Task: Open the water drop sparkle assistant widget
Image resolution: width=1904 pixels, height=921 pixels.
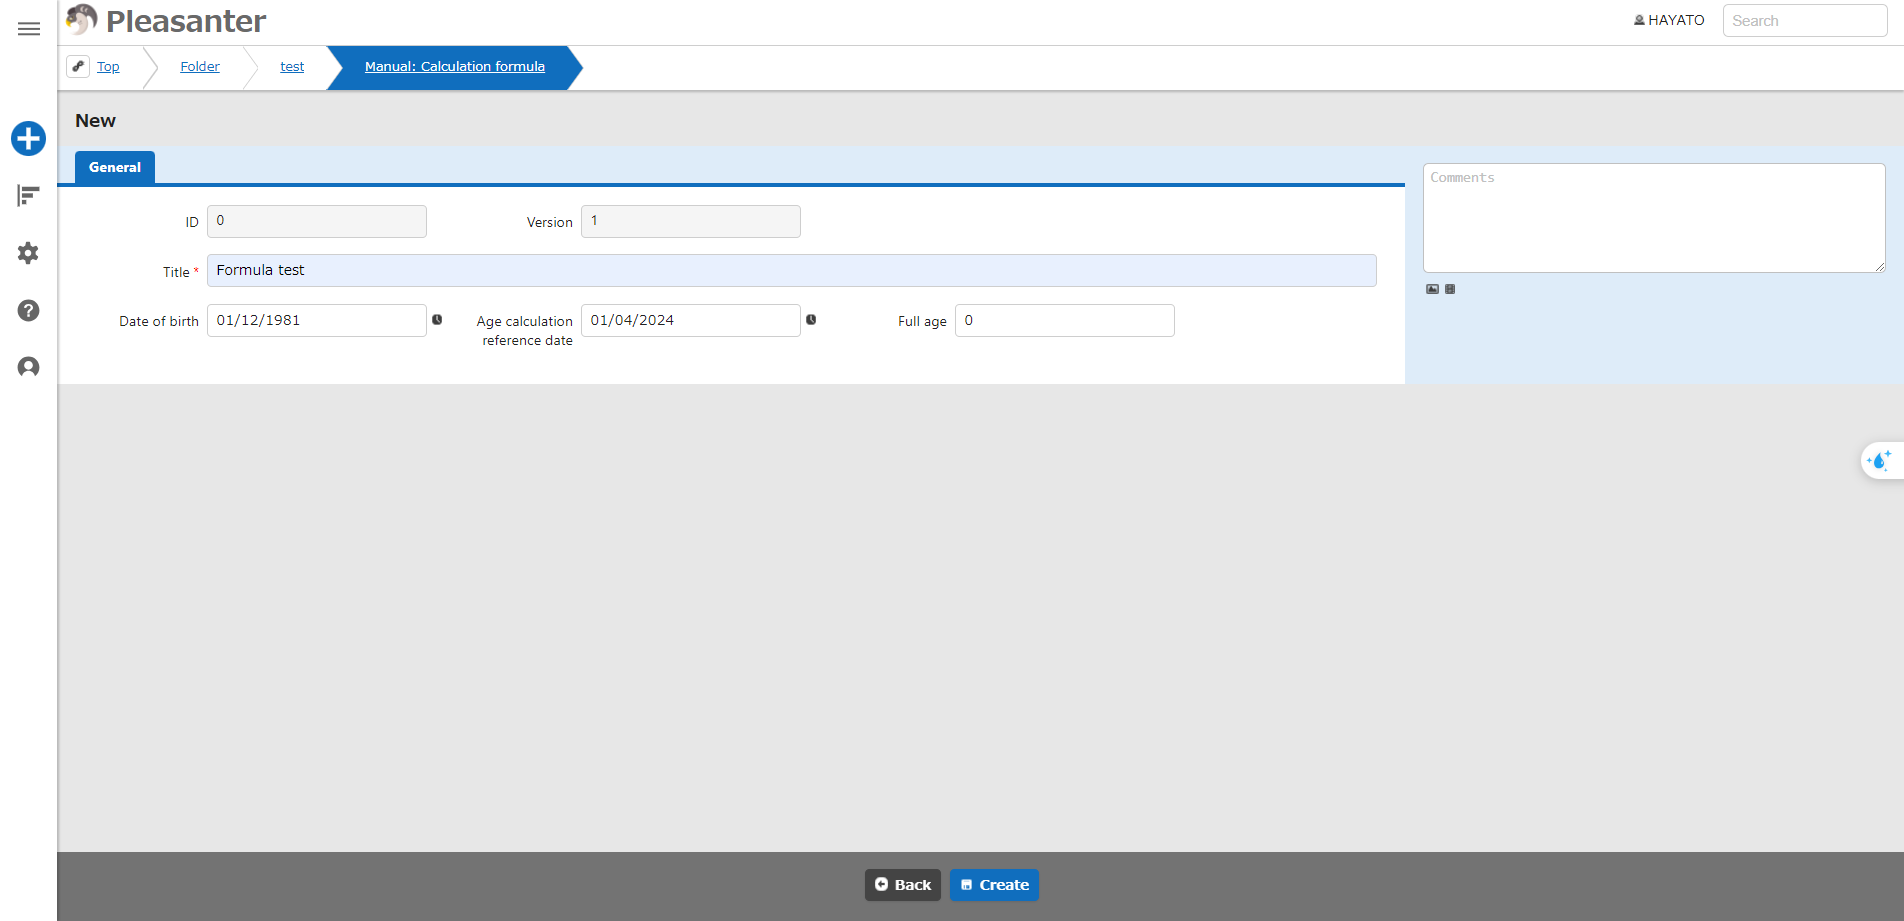Action: click(1880, 460)
